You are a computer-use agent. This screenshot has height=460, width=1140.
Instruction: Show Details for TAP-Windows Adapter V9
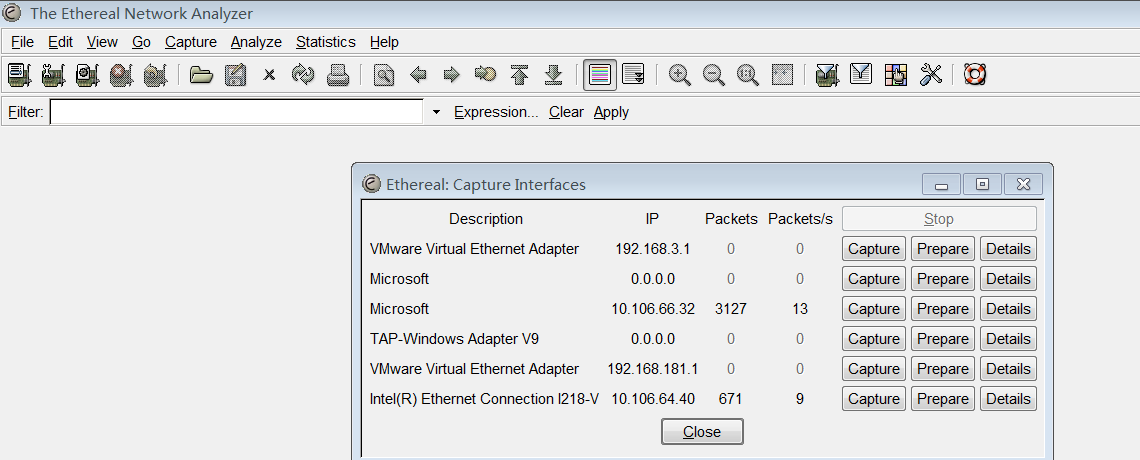click(x=1008, y=339)
